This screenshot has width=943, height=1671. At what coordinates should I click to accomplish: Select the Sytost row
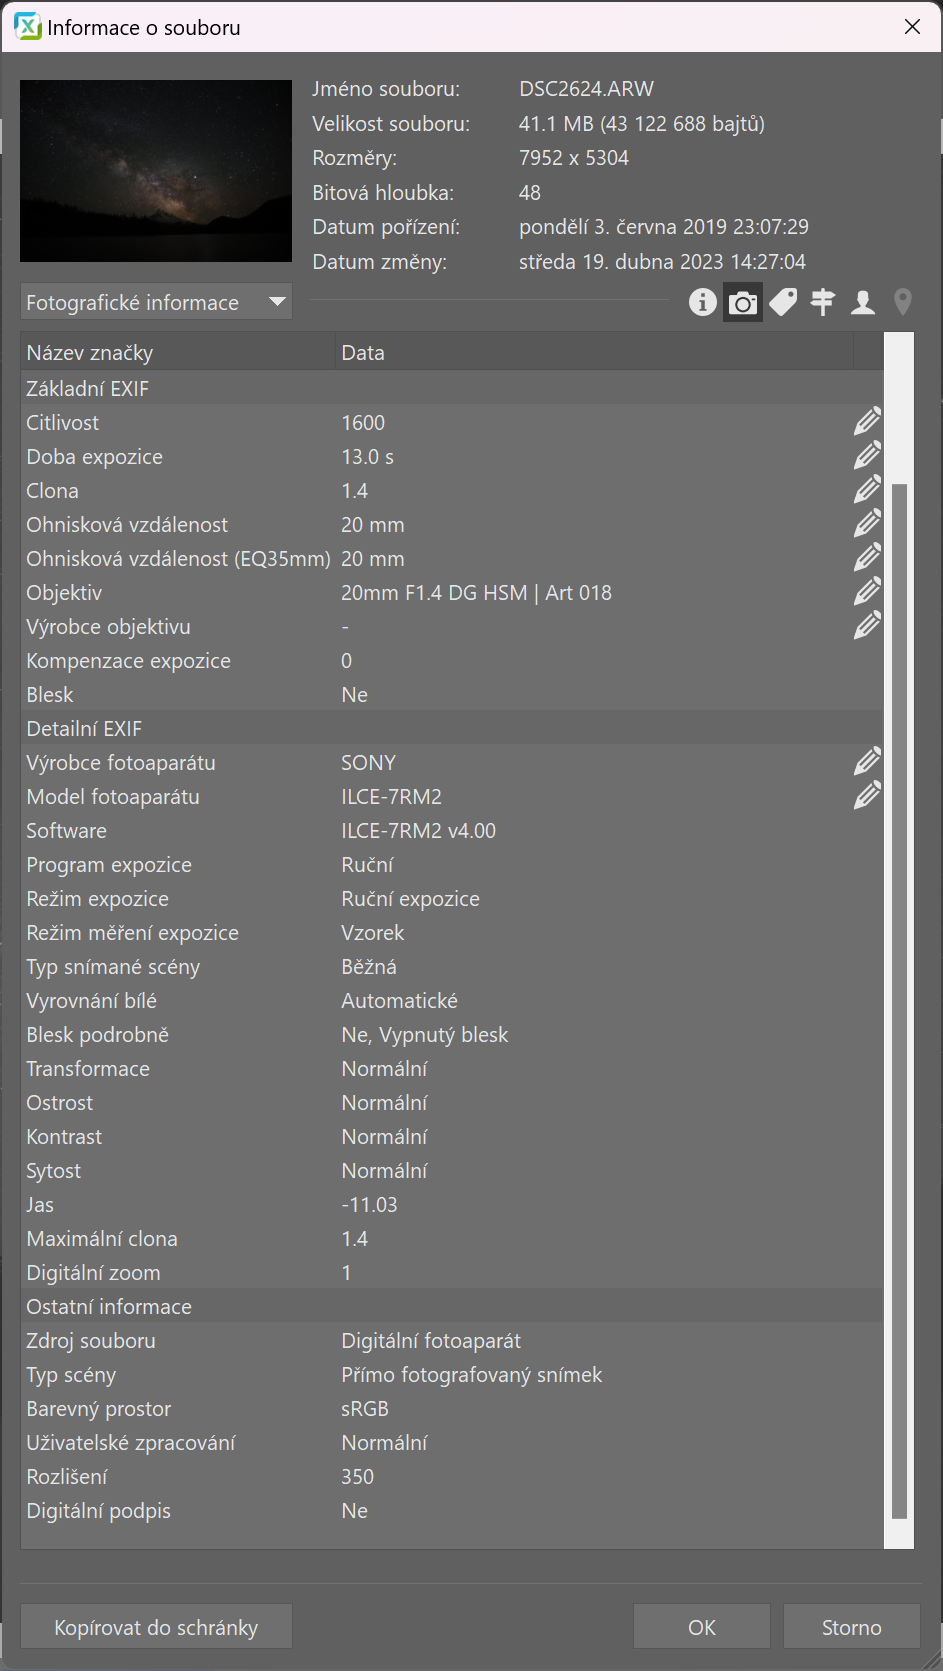[x=452, y=1170]
